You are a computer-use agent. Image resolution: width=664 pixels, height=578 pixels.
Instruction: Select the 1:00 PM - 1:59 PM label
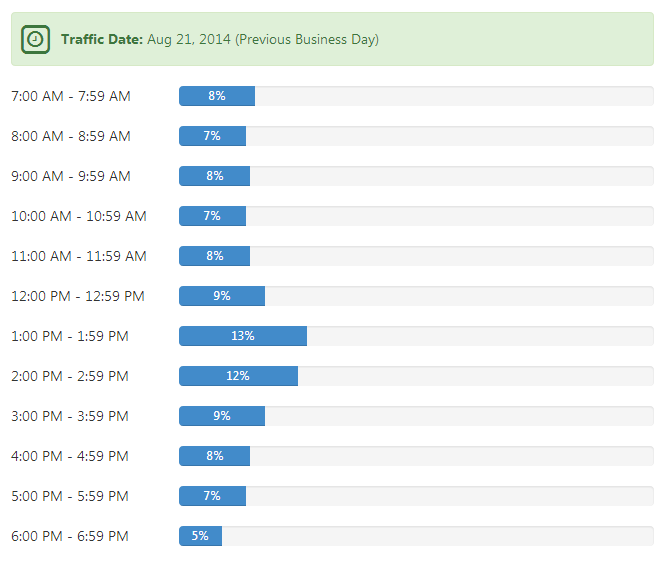[70, 336]
